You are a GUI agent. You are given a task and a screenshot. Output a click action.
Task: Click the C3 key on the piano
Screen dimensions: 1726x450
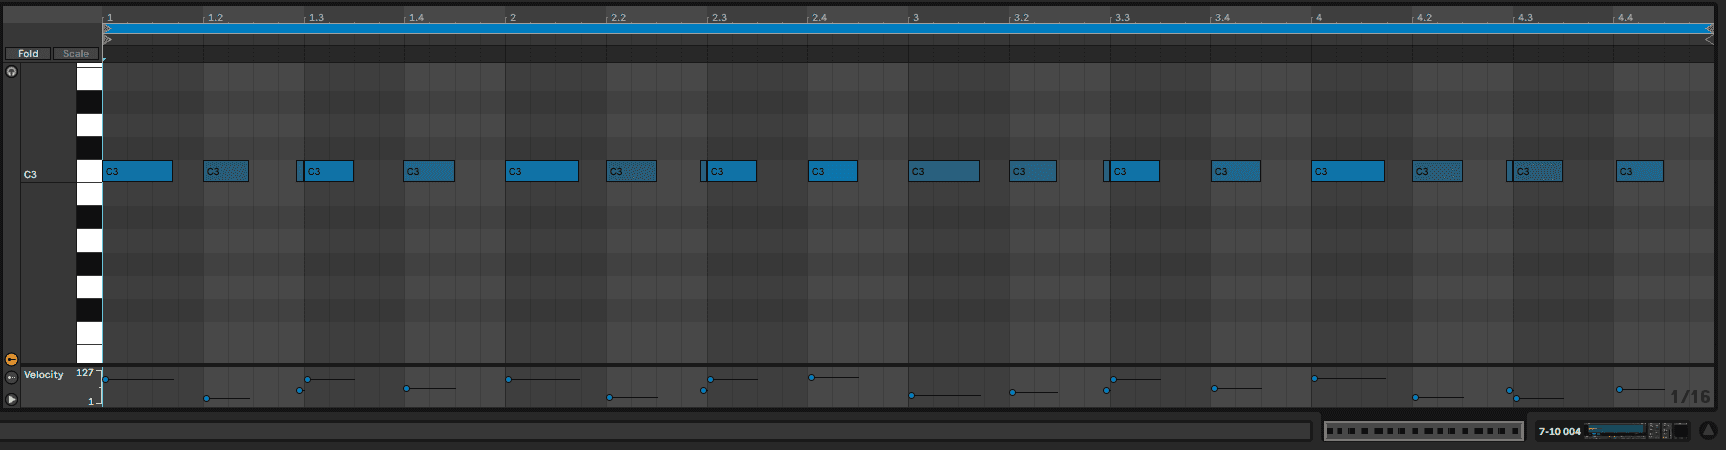tap(89, 171)
